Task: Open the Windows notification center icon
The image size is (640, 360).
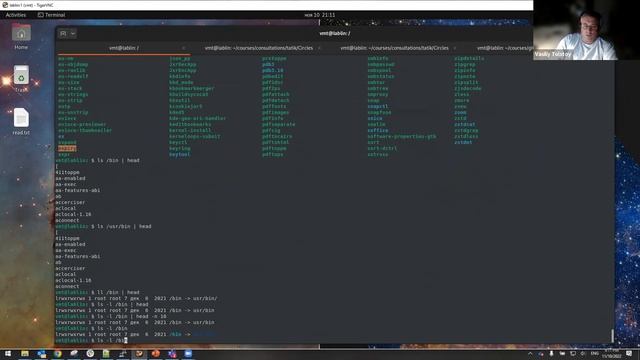Action: pos(629,353)
